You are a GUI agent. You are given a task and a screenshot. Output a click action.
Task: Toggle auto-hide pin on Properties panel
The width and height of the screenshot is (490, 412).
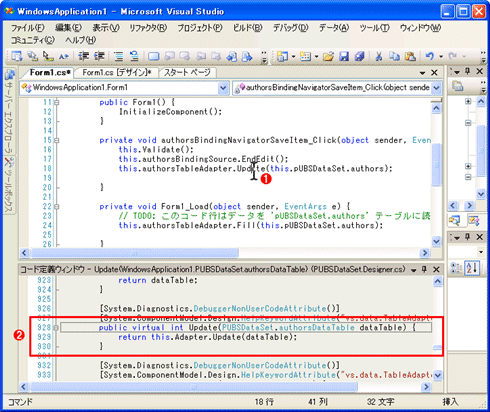tap(468, 237)
